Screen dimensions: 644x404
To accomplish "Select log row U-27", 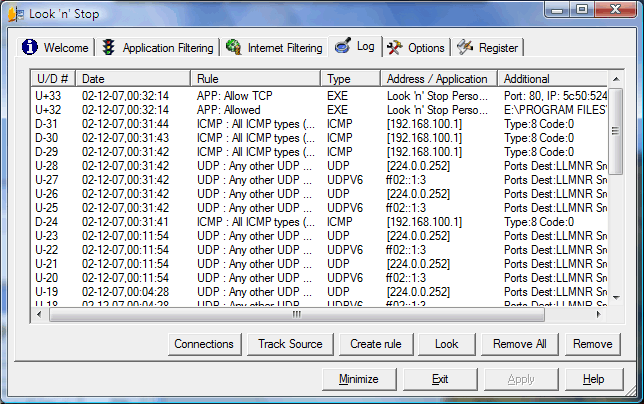I will pyautogui.click(x=320, y=179).
